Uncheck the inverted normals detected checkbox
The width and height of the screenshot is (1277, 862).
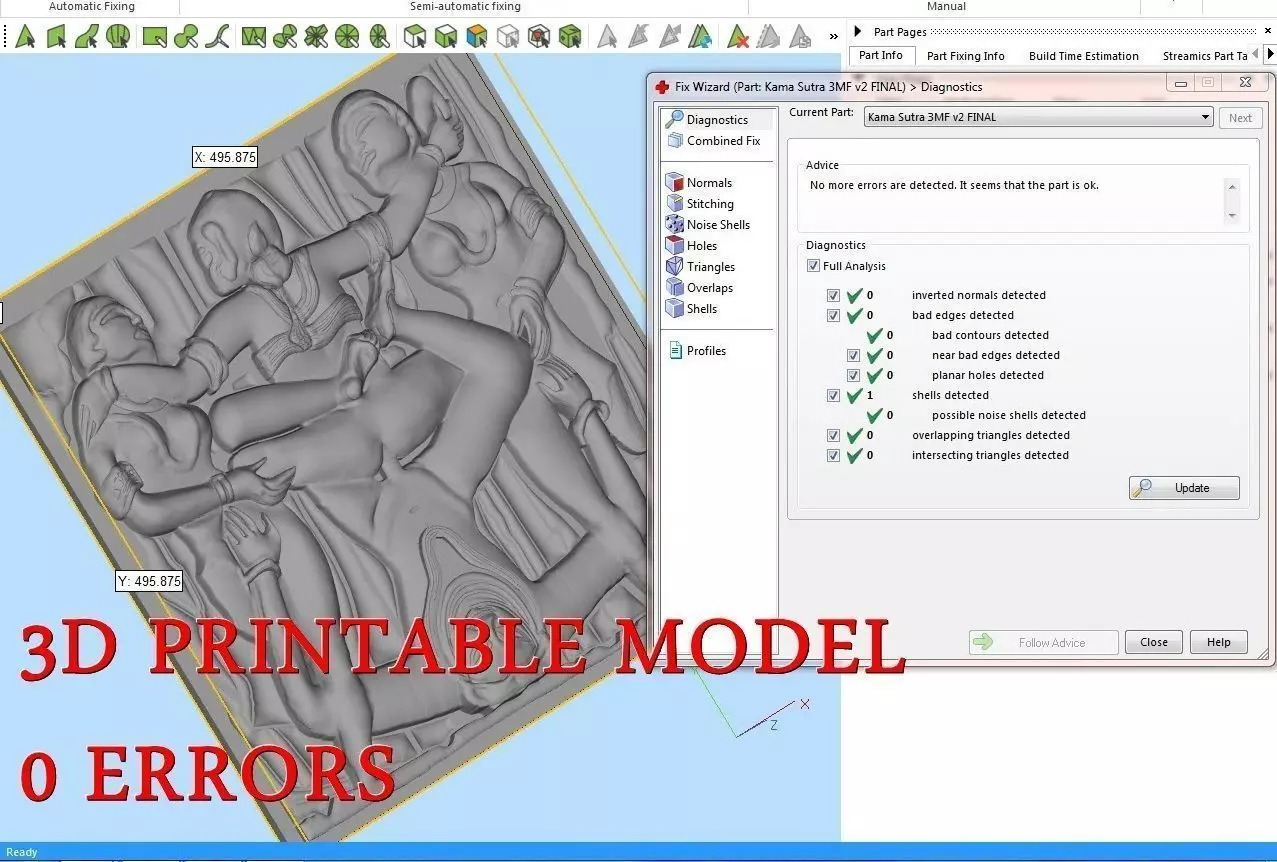coord(834,295)
